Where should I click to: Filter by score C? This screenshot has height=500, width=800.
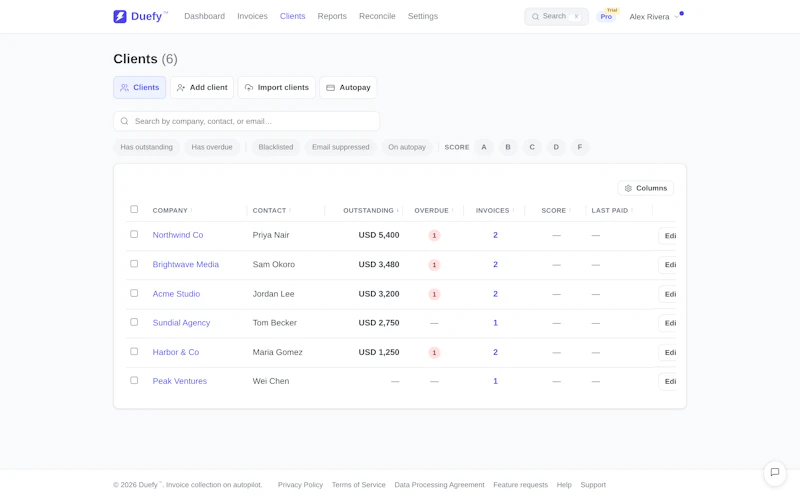coord(532,147)
